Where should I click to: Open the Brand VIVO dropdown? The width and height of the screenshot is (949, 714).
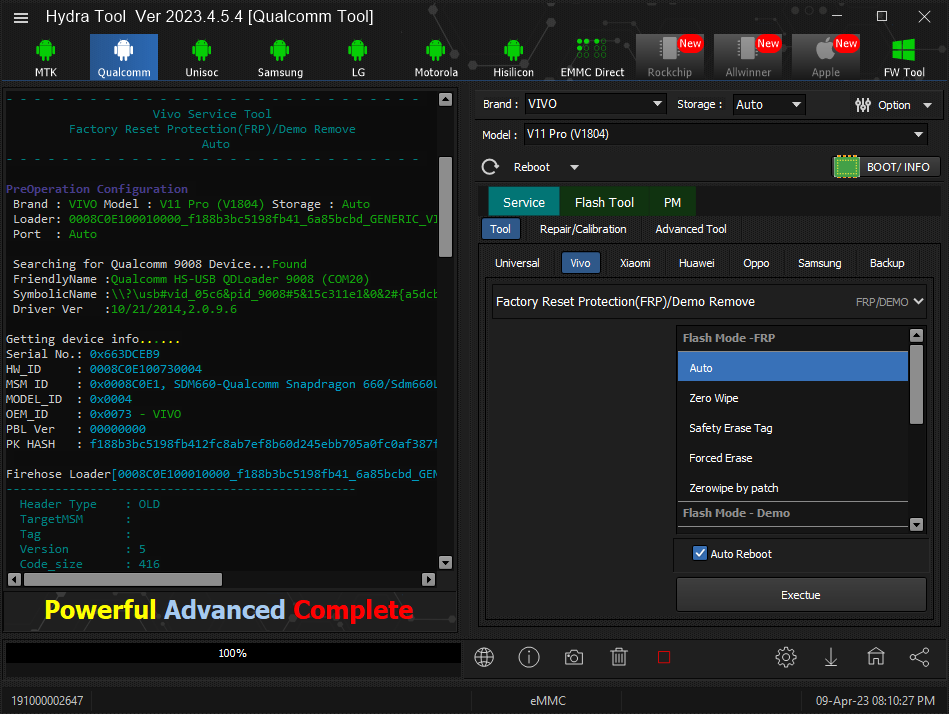(x=595, y=104)
